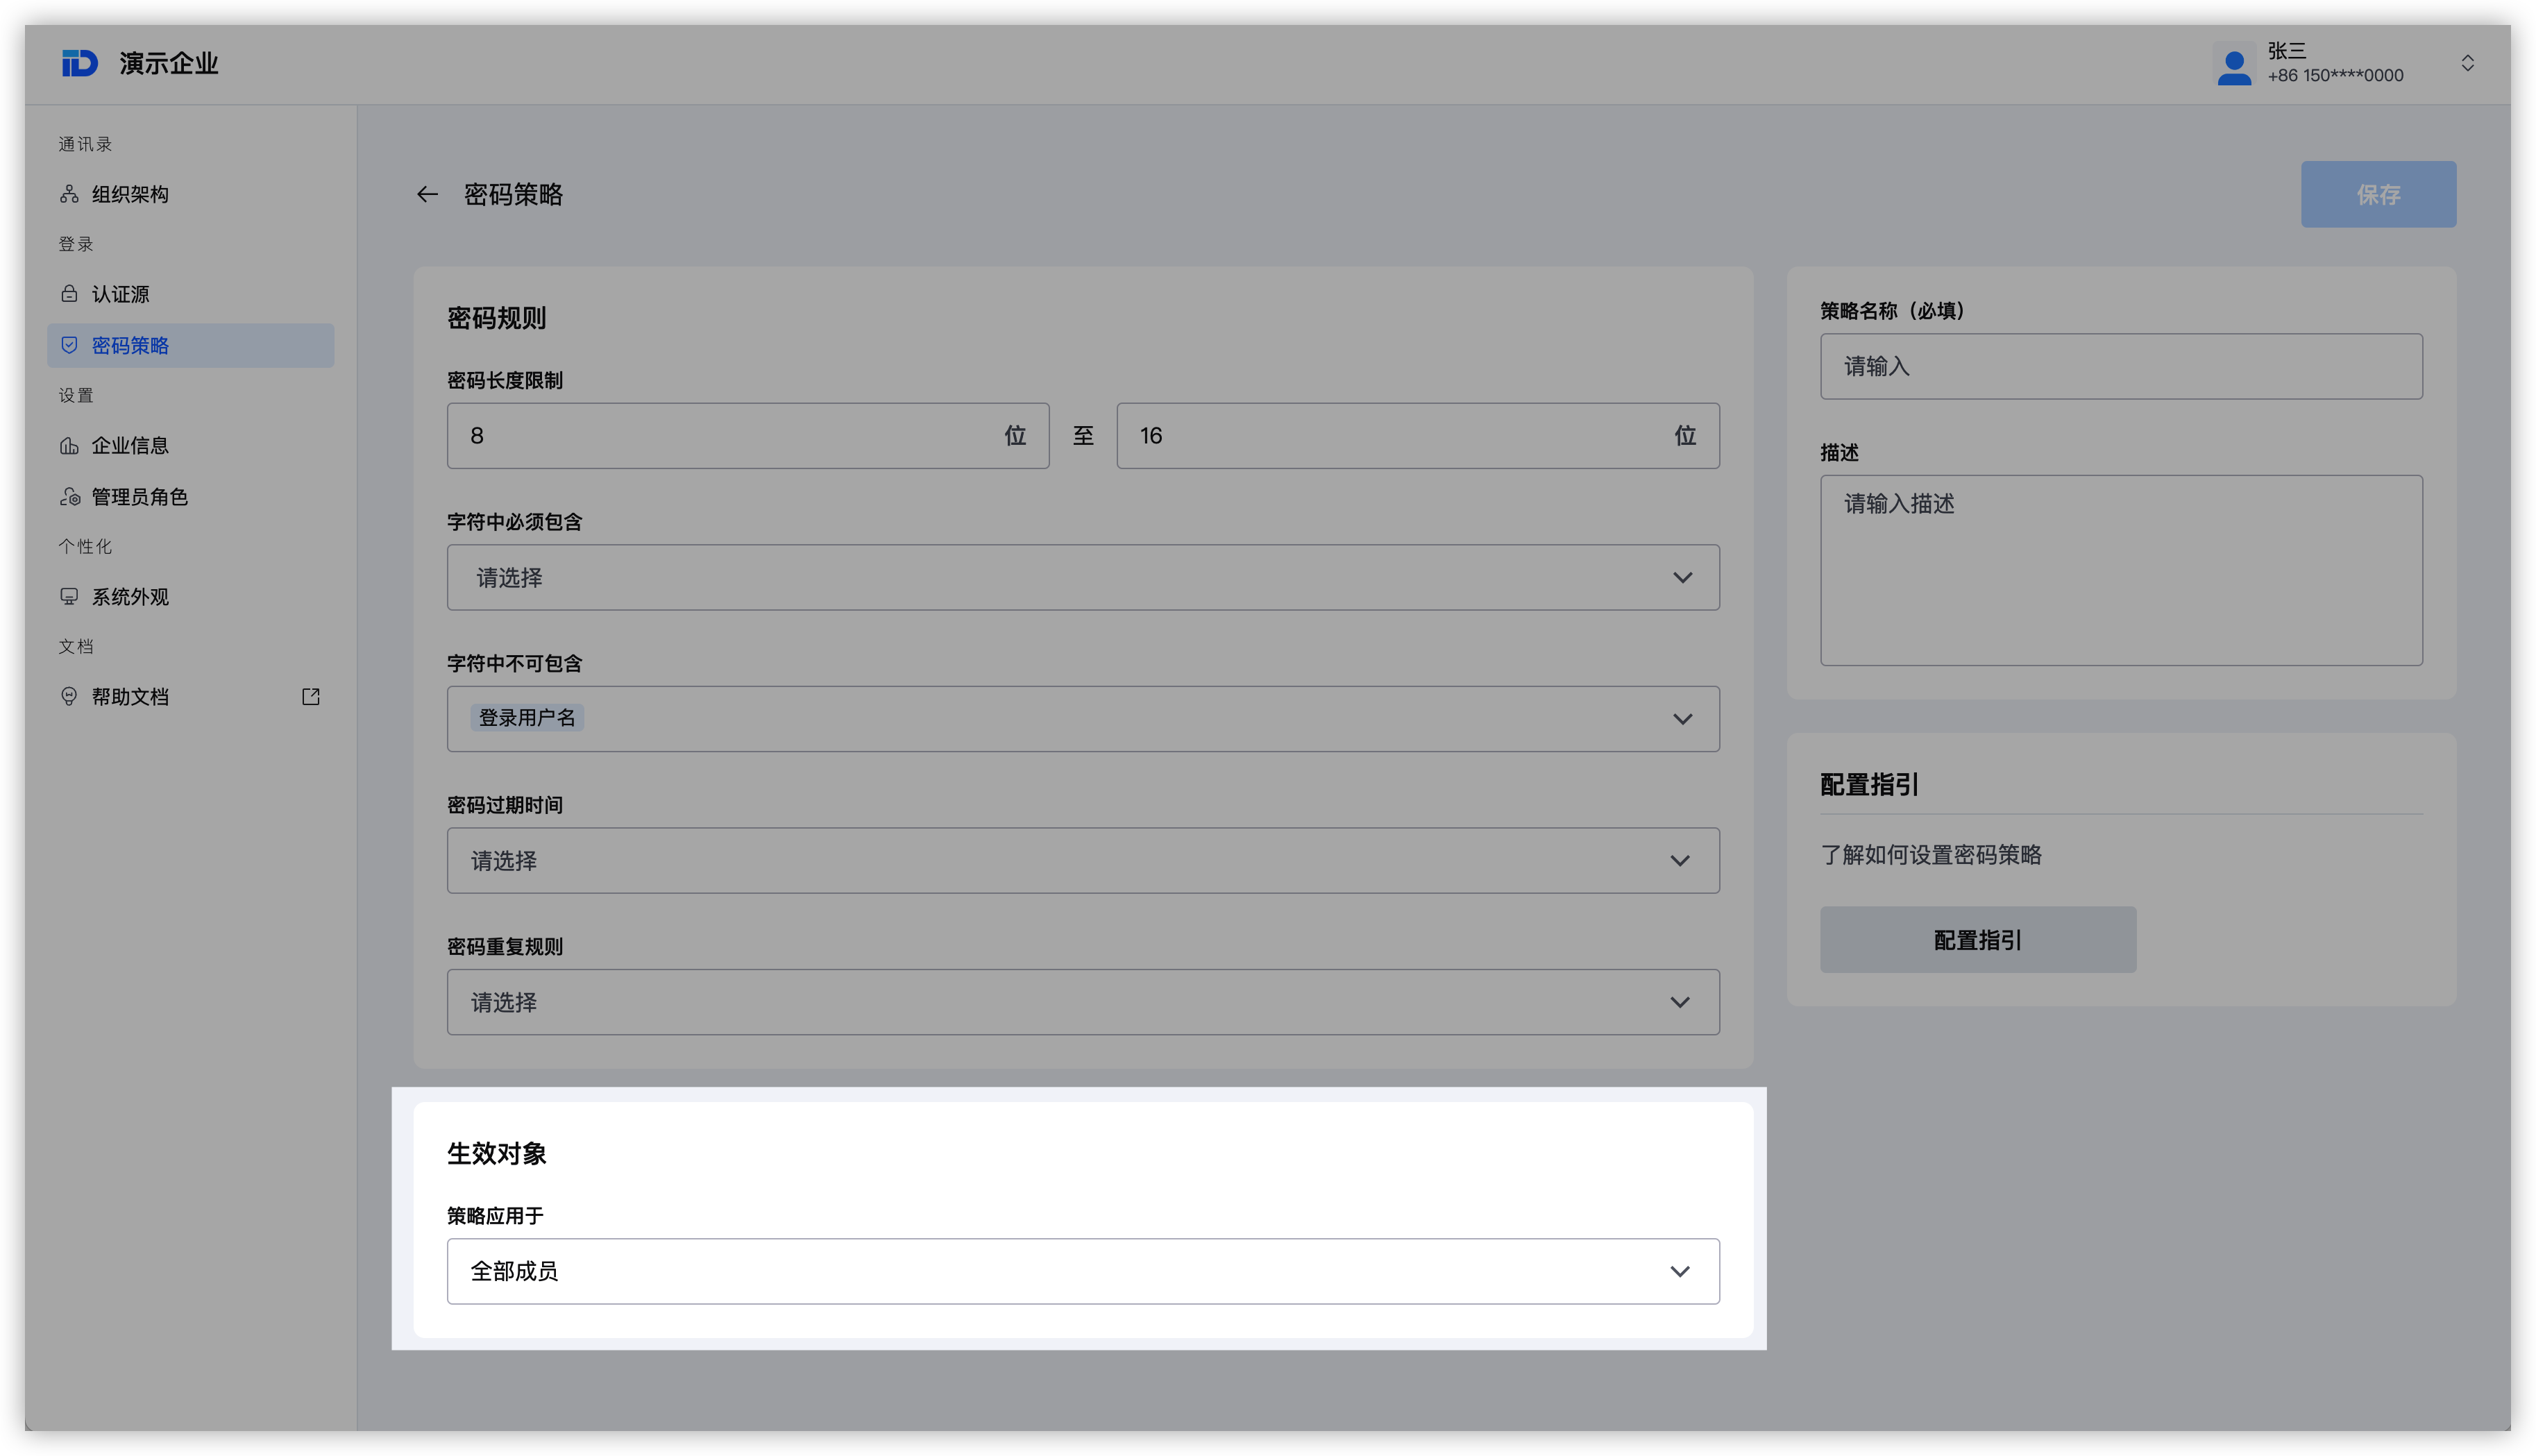Click the 配置指引 button

point(1977,940)
